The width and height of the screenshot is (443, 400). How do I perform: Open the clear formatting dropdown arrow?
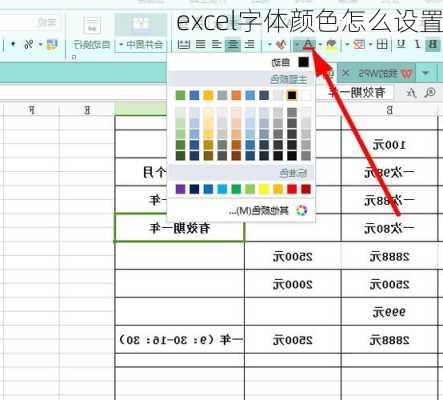[270, 44]
